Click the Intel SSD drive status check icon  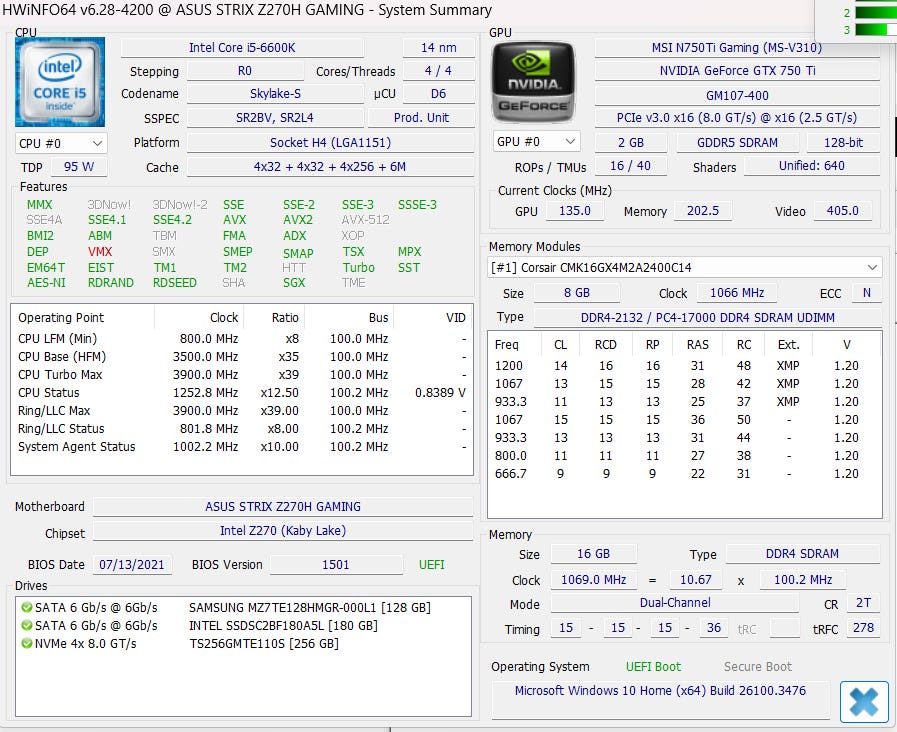tap(26, 625)
